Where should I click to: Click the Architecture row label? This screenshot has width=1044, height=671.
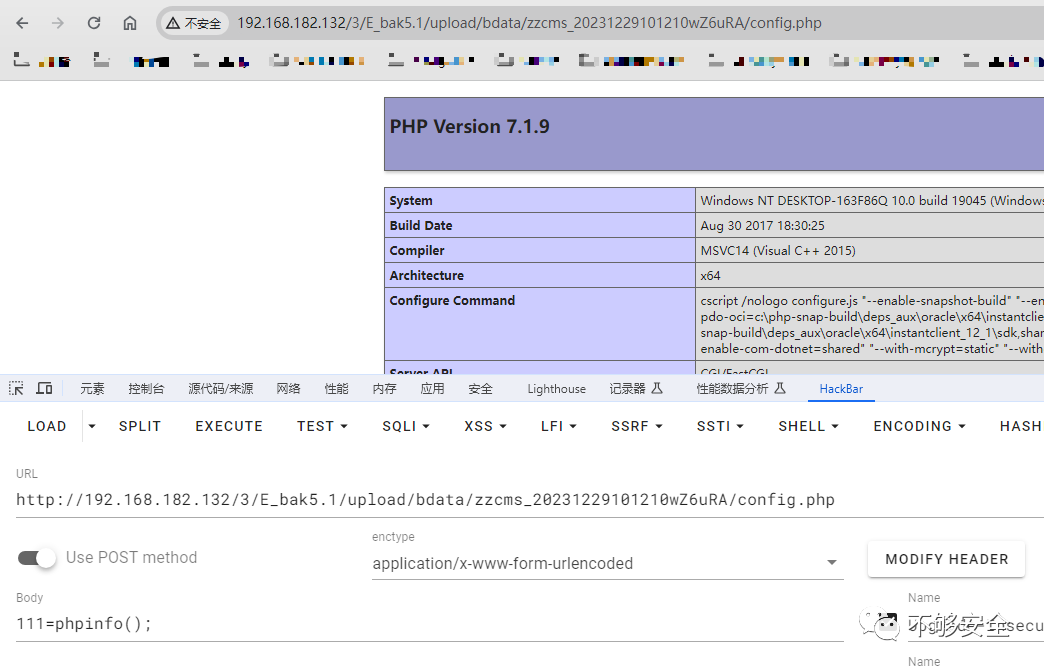(x=427, y=276)
